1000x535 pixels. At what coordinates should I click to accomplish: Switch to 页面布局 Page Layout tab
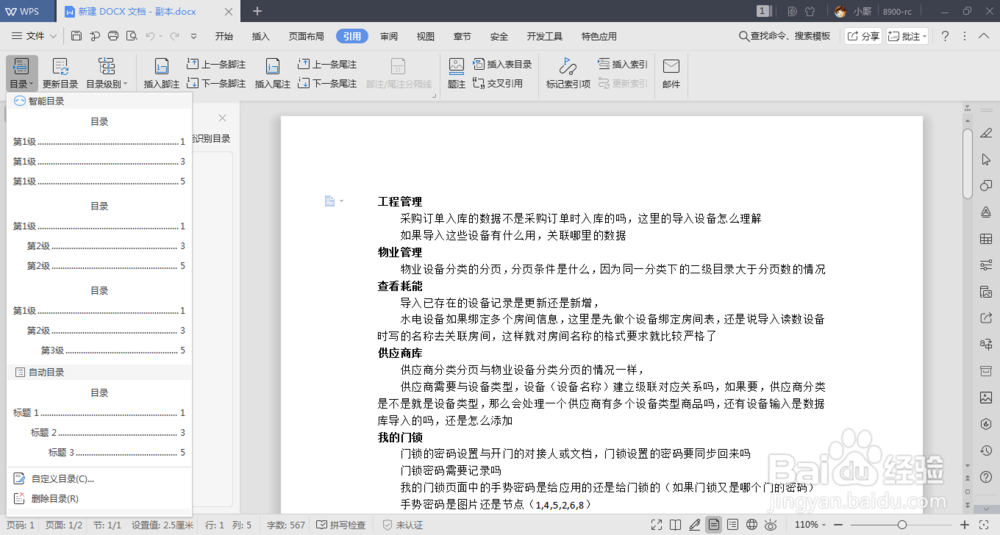click(x=306, y=36)
